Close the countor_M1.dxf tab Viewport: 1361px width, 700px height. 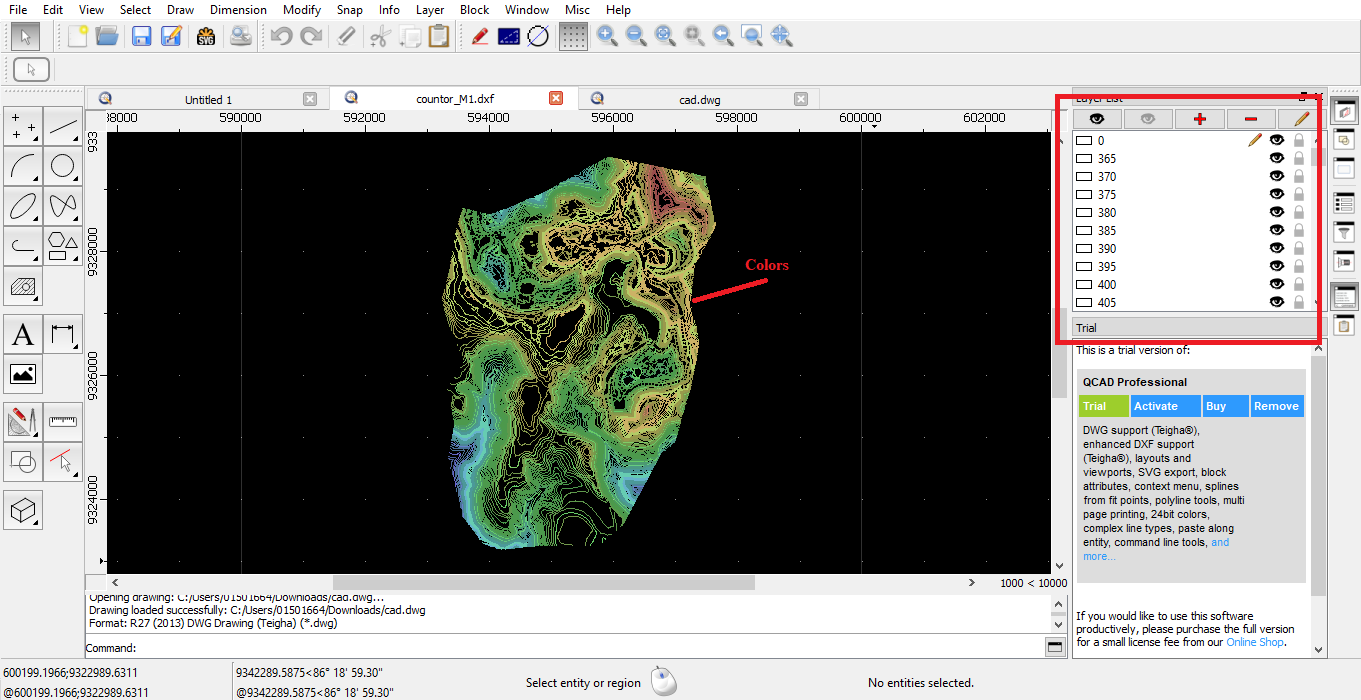click(x=556, y=98)
